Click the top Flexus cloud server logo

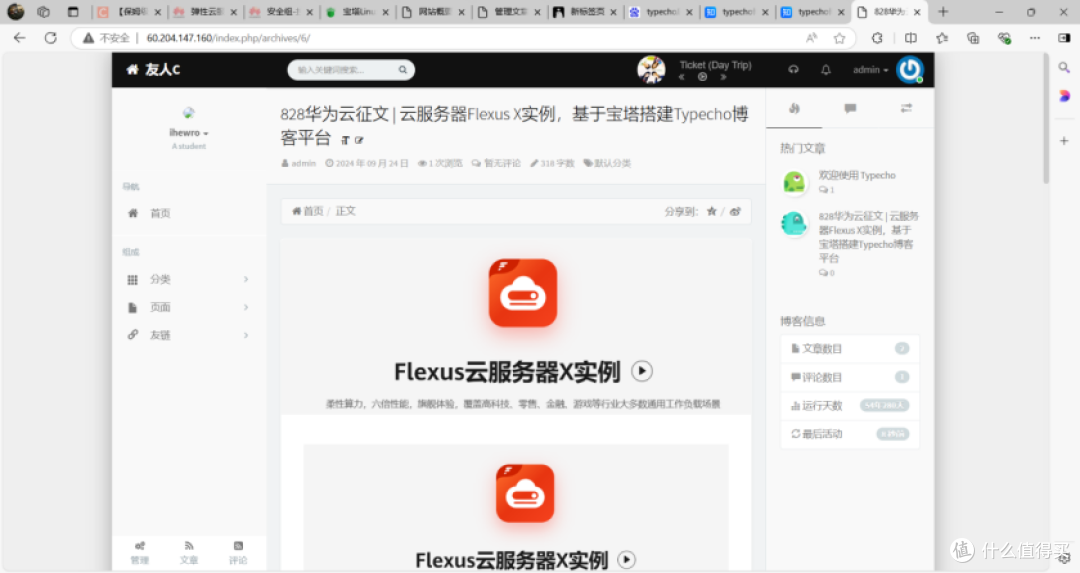point(523,293)
